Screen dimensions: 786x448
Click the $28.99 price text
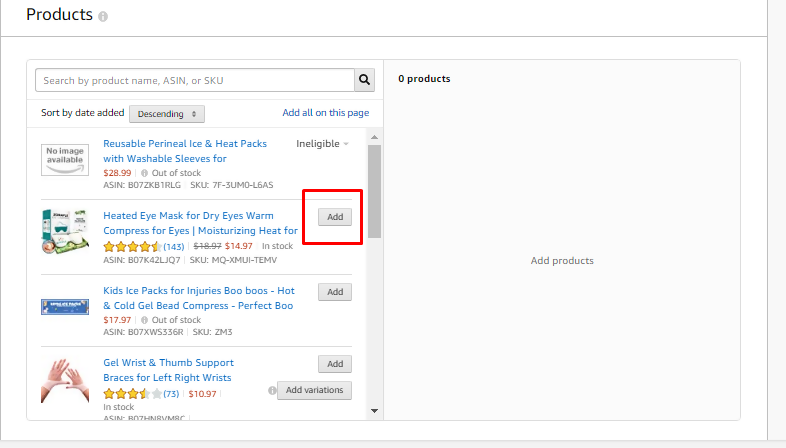click(117, 173)
